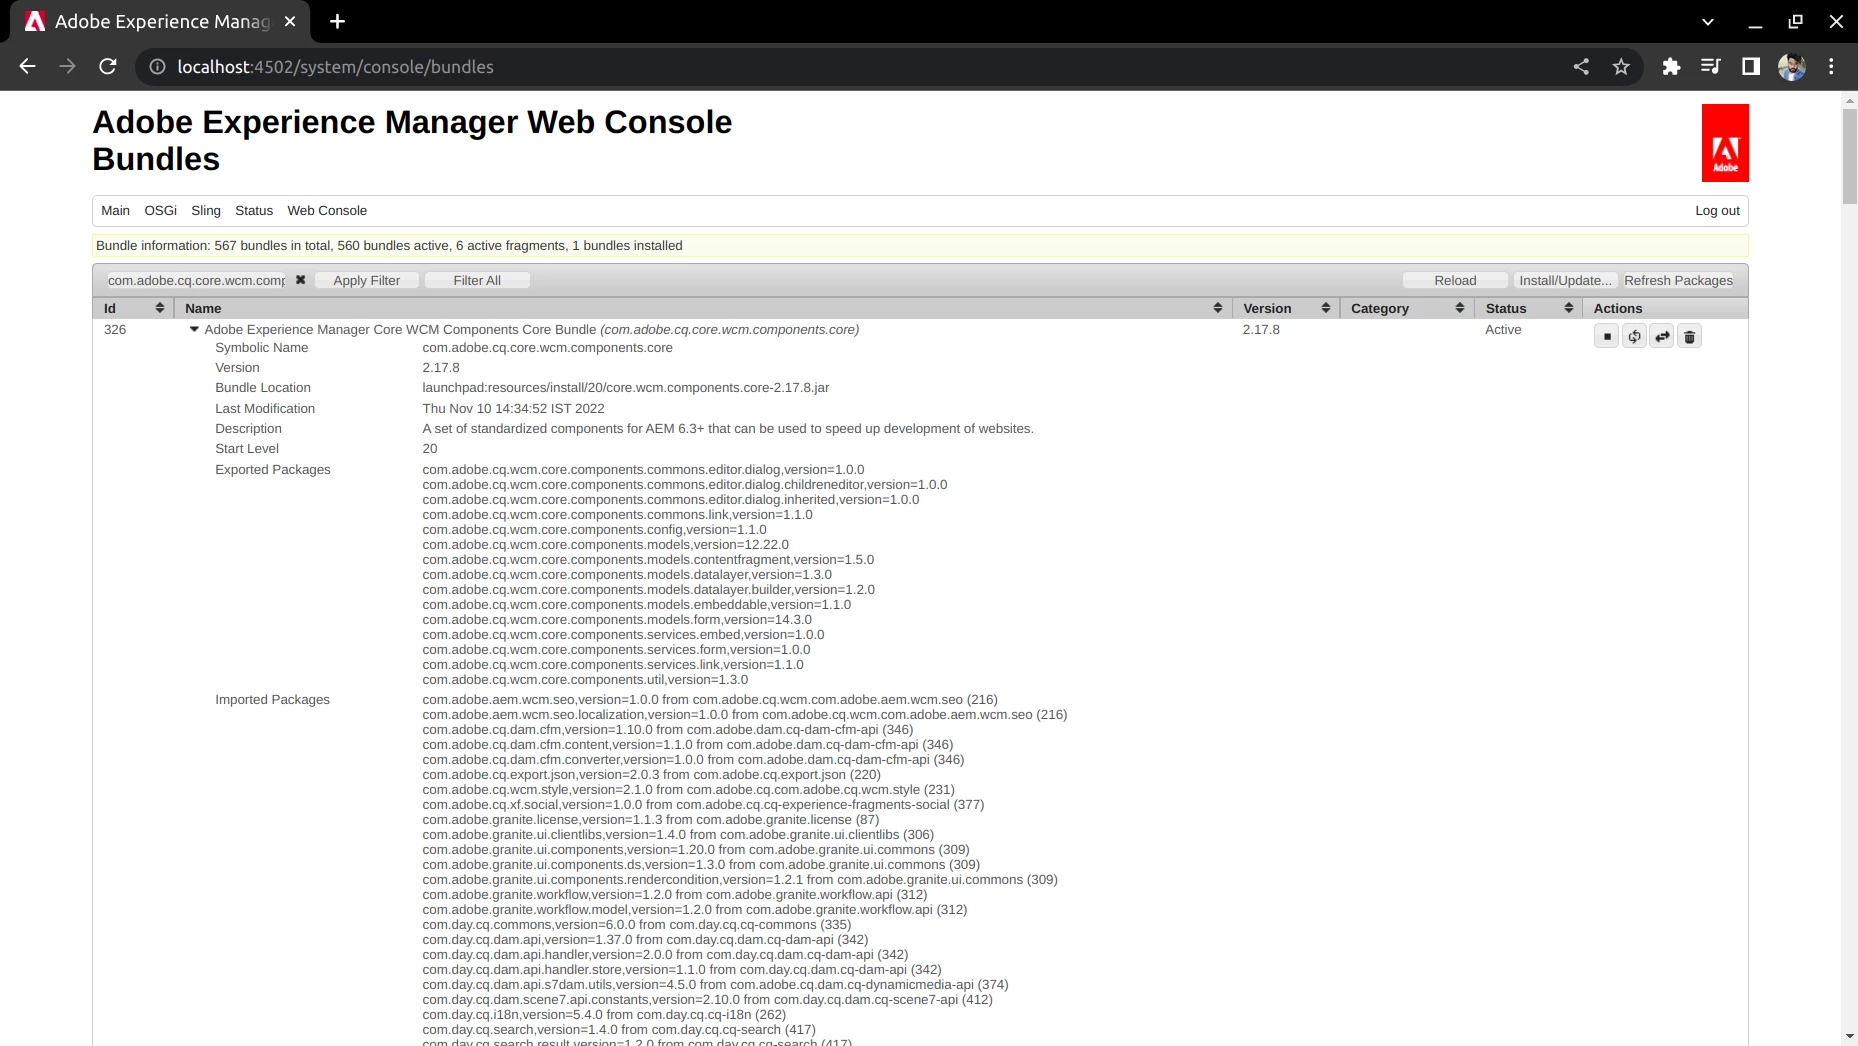Viewport: 1858px width, 1046px height.
Task: Sort bundles by Version column
Action: (1325, 308)
